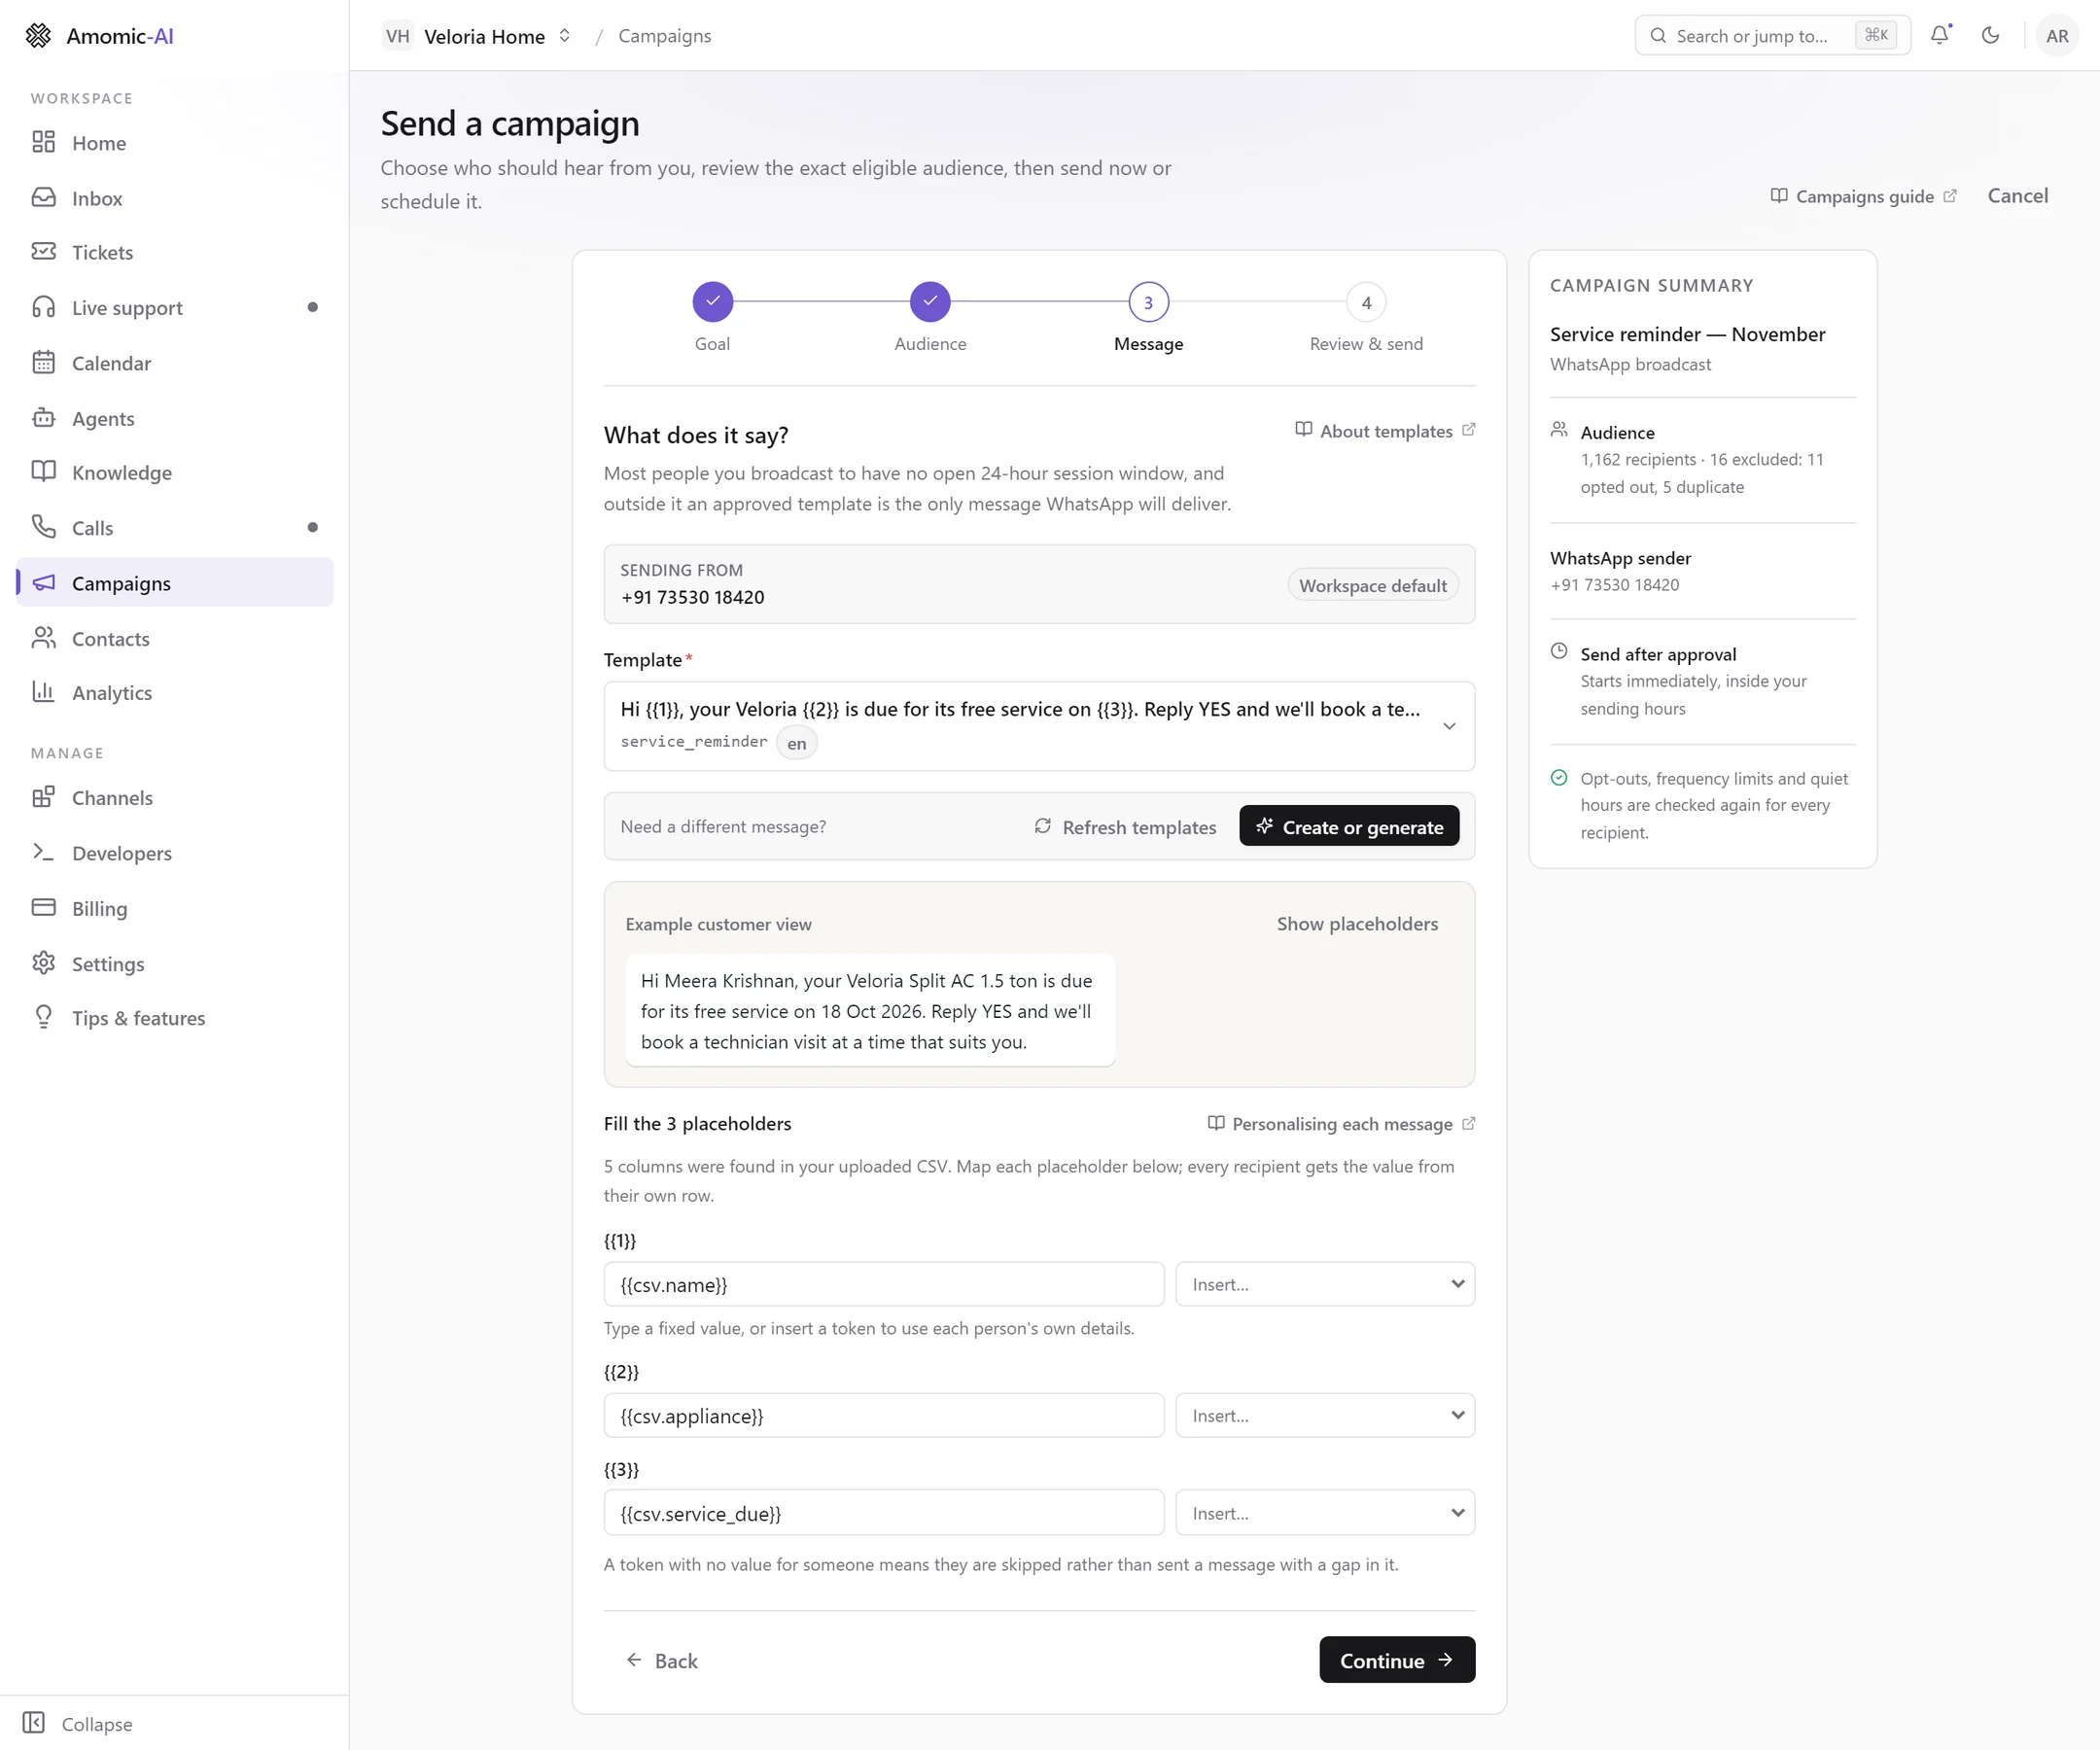The width and height of the screenshot is (2100, 1750).
Task: Open Home in the sidebar
Action: coord(175,143)
